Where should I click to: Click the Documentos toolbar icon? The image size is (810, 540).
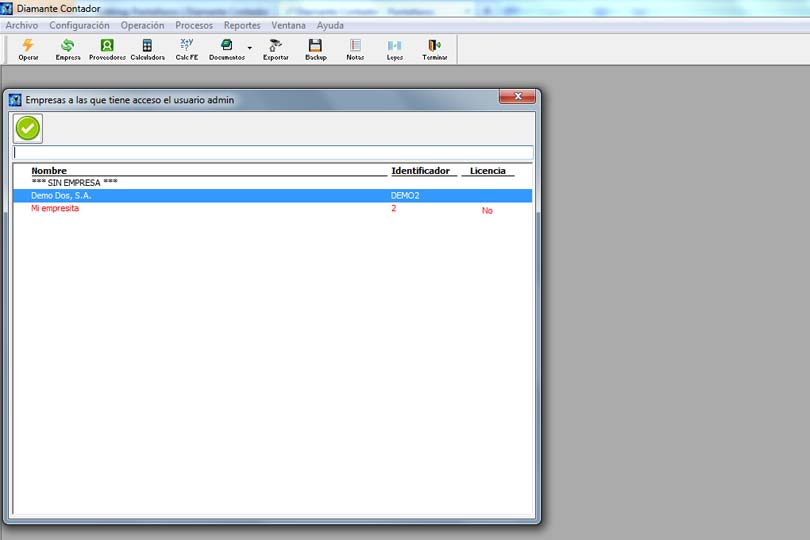[x=227, y=50]
